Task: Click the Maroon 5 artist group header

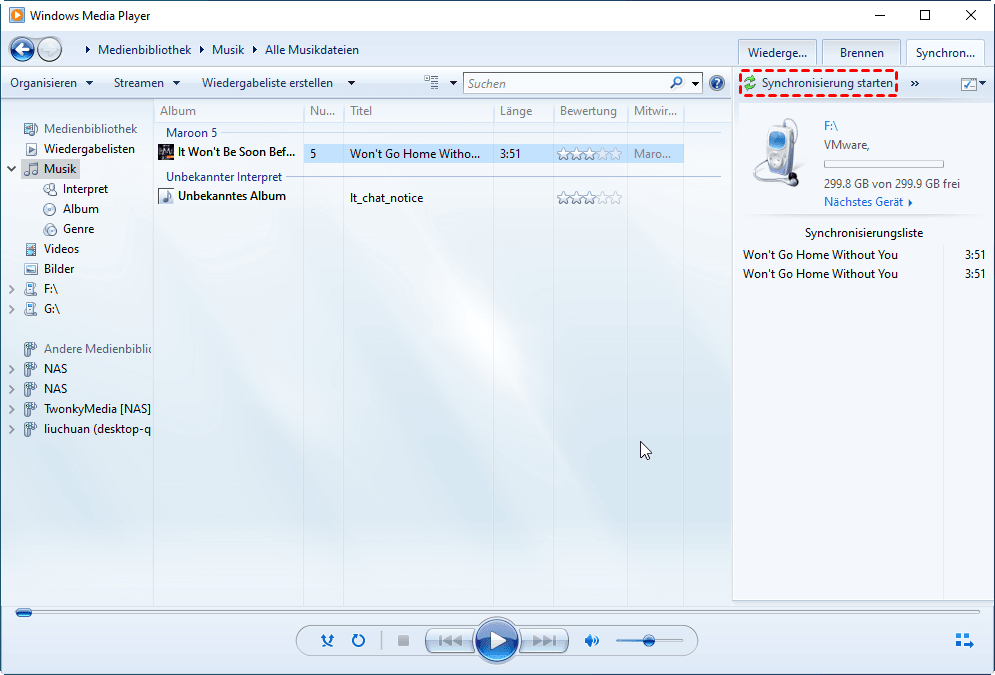Action: point(192,133)
